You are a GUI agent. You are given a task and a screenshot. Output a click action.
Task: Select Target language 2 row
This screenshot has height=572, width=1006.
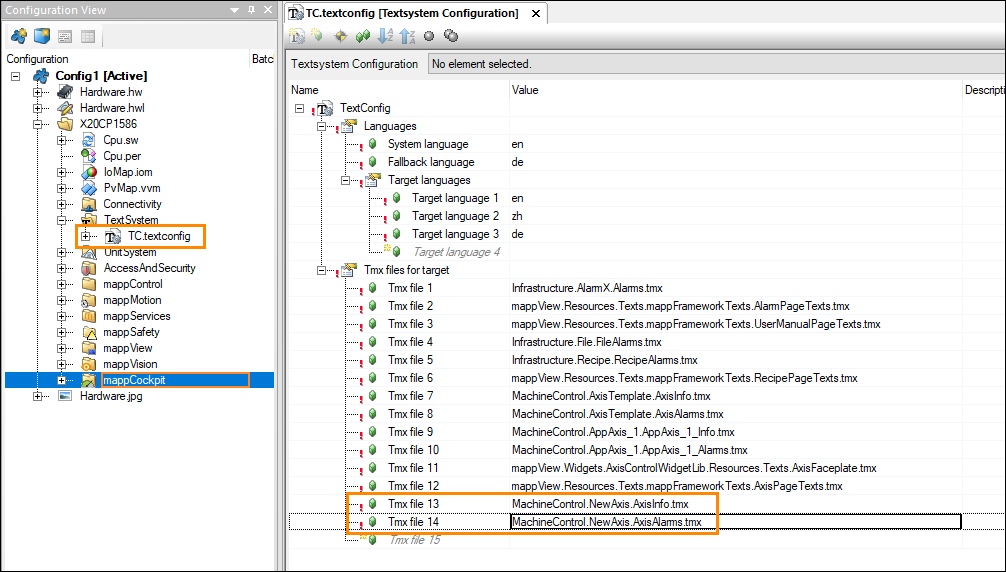(x=455, y=216)
